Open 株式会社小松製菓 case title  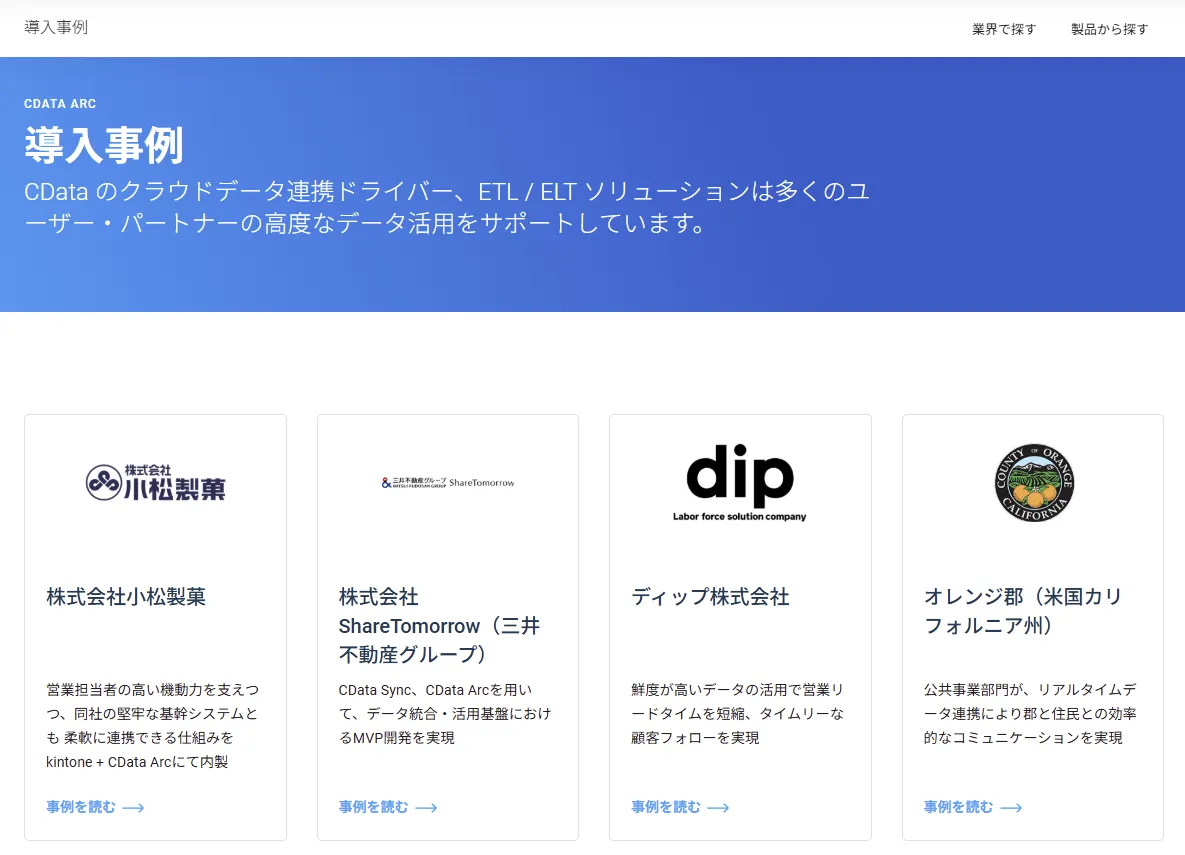point(126,596)
